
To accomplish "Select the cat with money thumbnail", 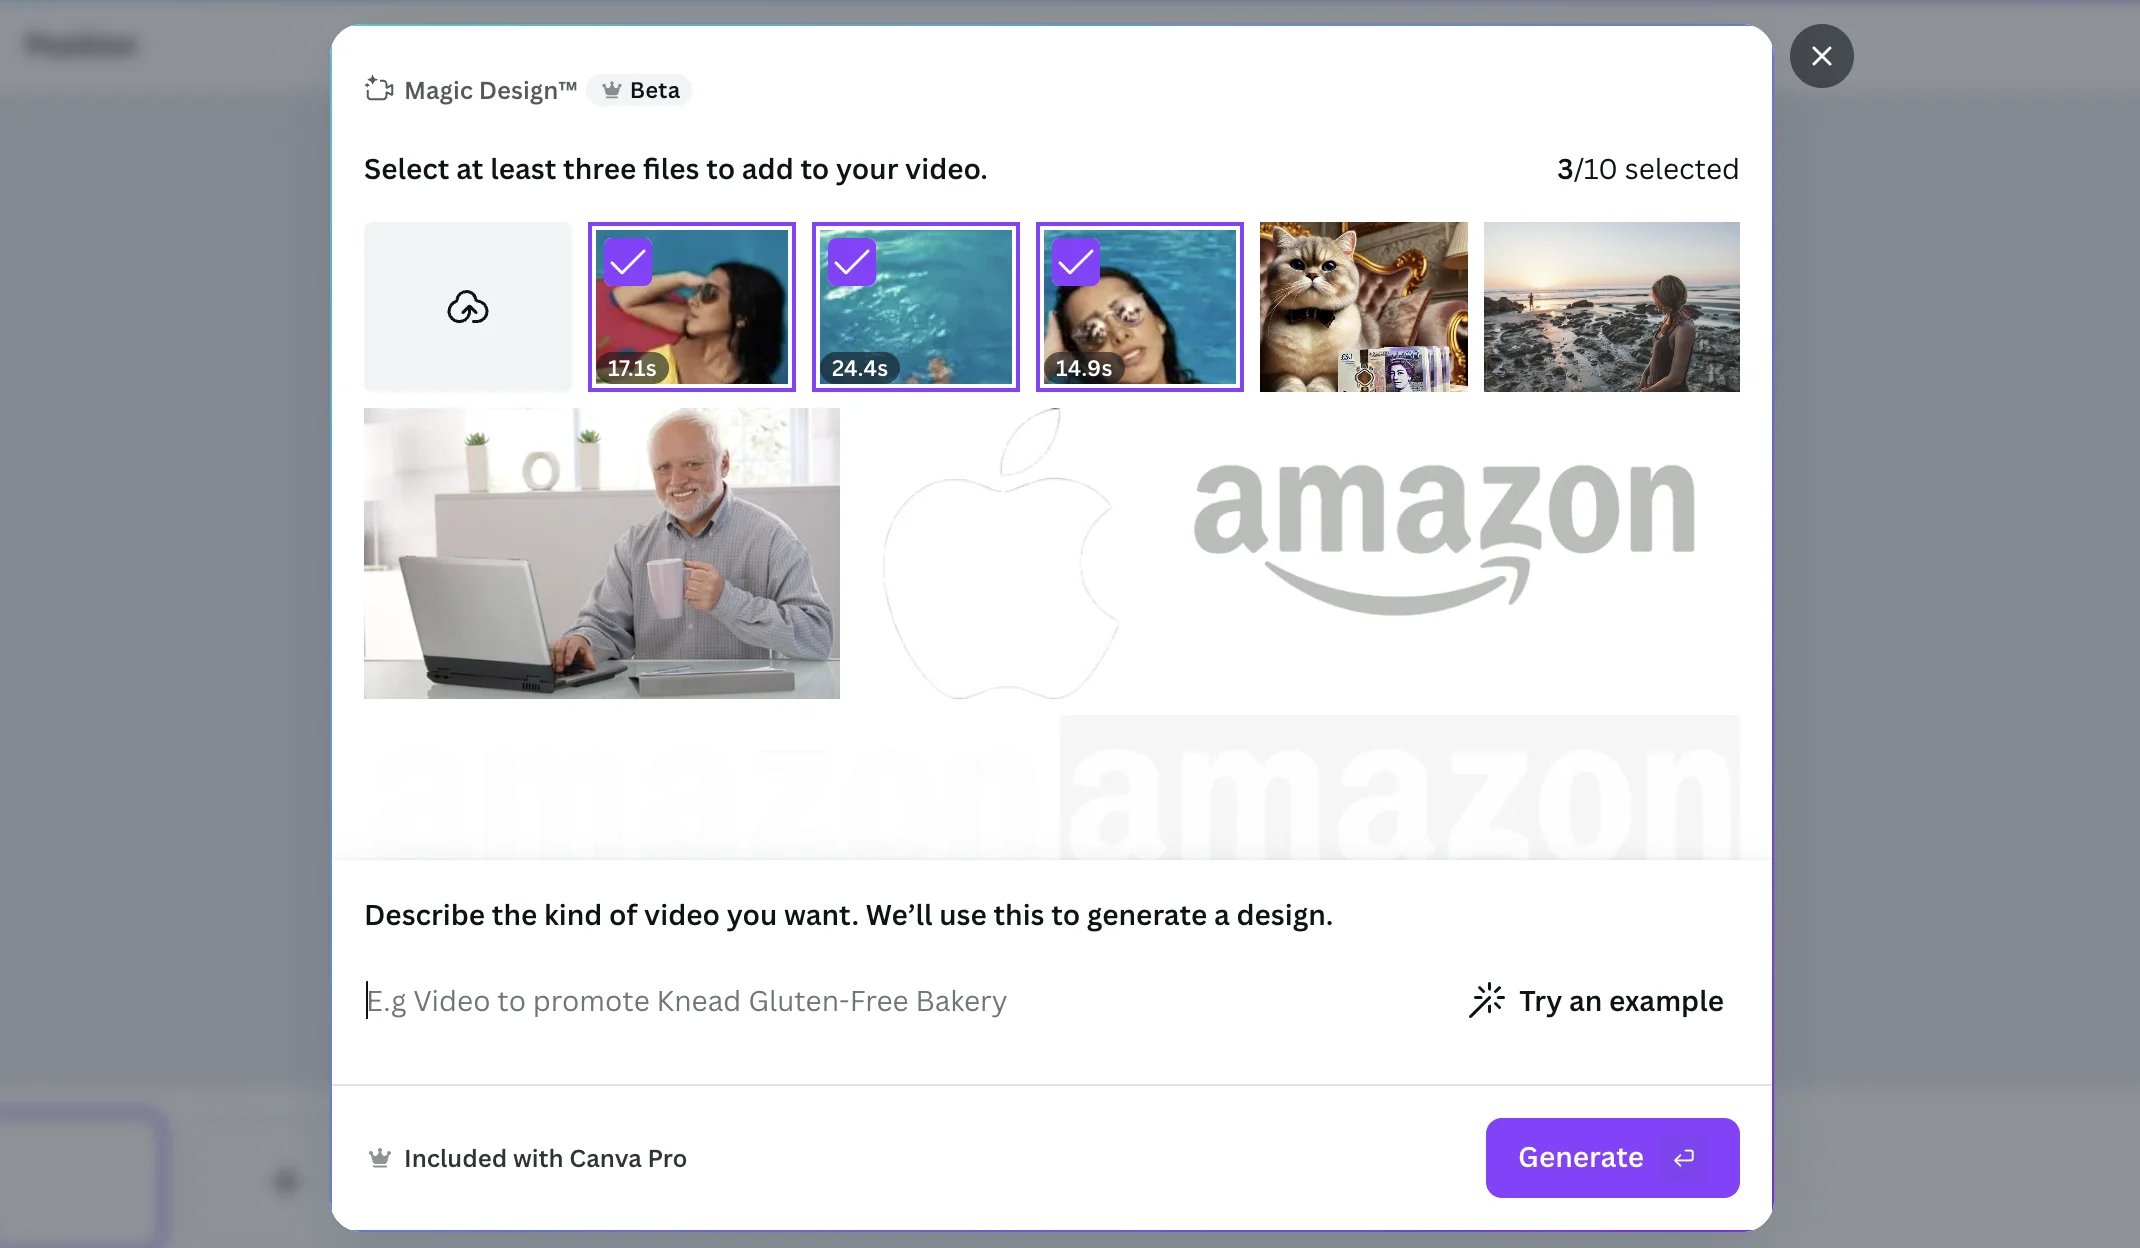I will 1364,307.
